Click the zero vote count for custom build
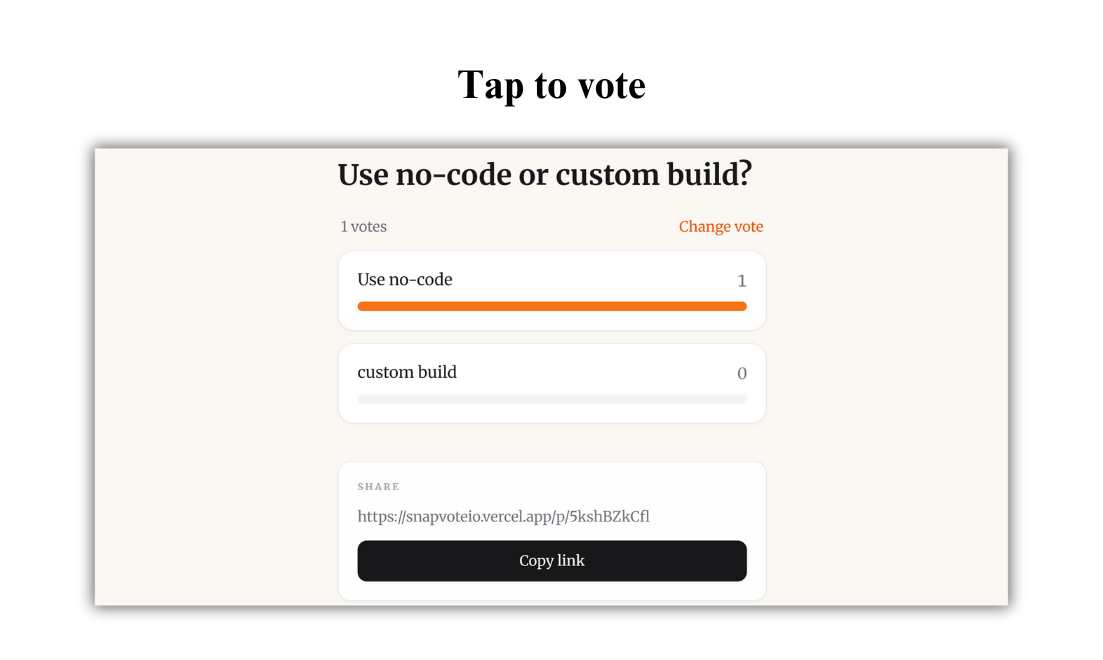Viewport: 1103px width, 660px height. [742, 372]
